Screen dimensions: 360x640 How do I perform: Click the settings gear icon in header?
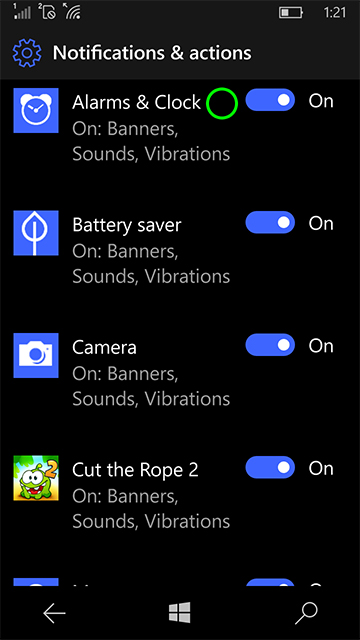click(x=27, y=53)
